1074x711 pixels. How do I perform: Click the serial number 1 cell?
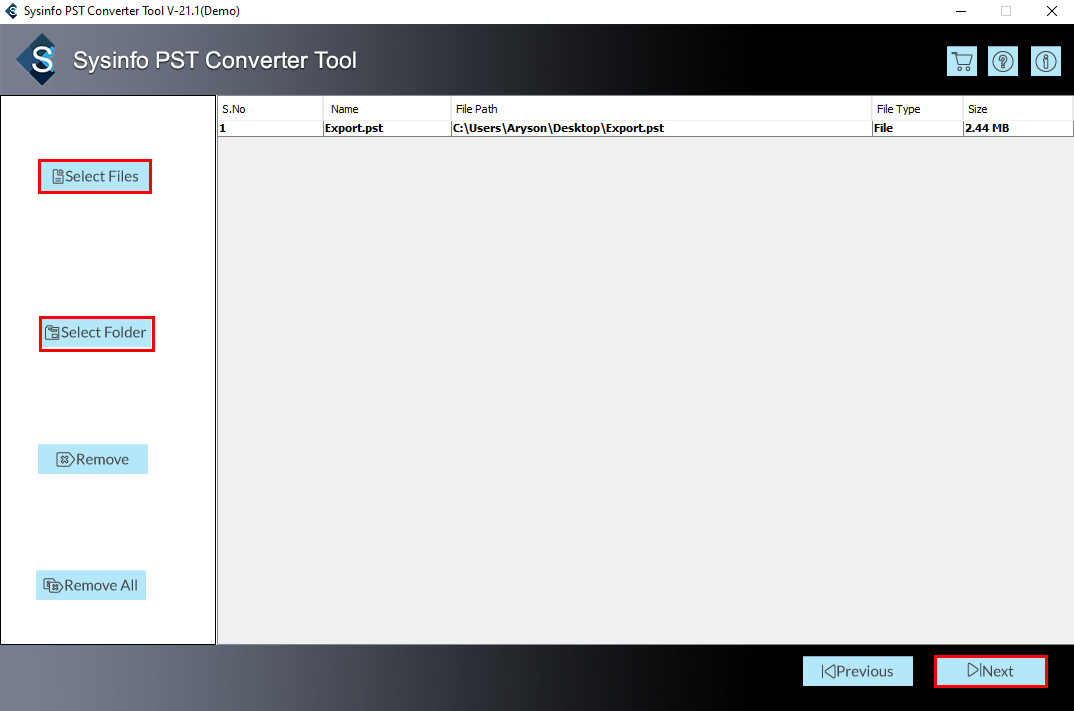click(271, 128)
